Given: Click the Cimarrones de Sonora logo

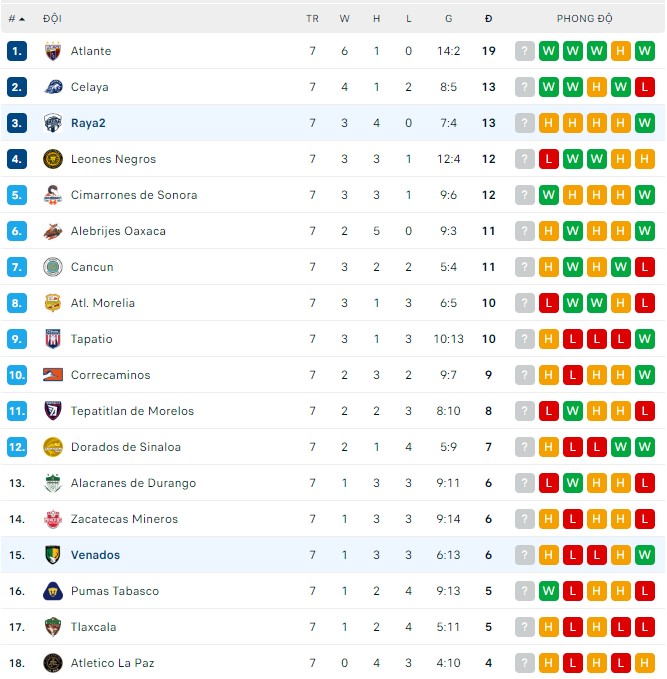Looking at the screenshot, I should pyautogui.click(x=53, y=195).
